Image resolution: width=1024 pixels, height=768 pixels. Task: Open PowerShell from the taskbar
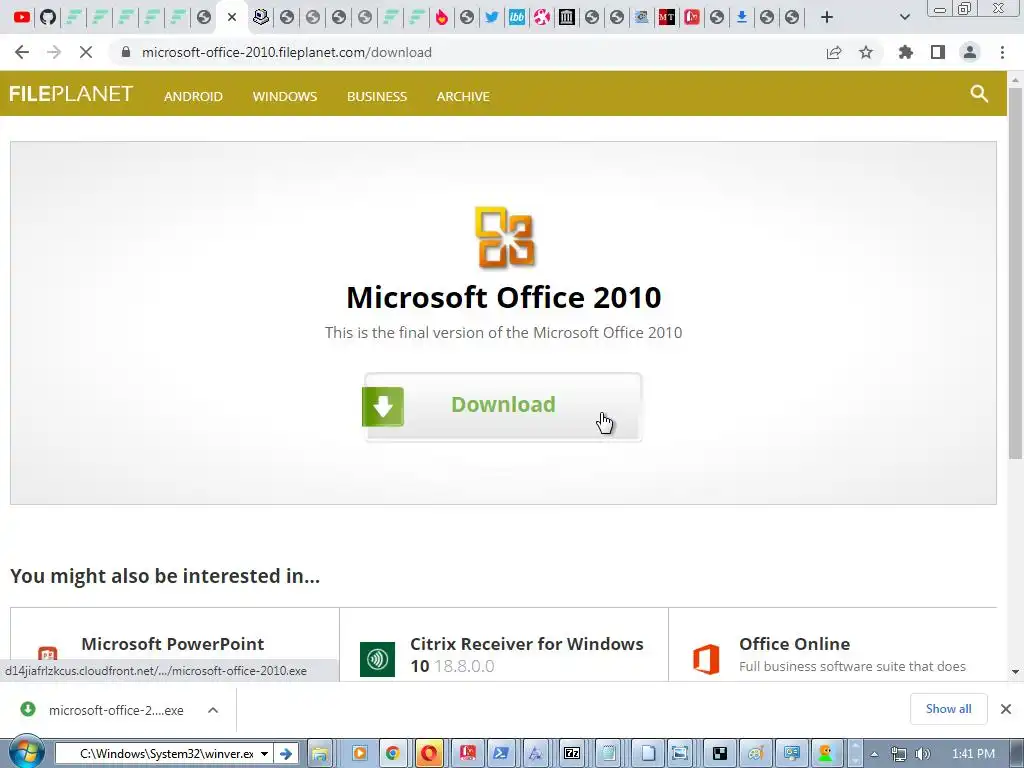[502, 754]
